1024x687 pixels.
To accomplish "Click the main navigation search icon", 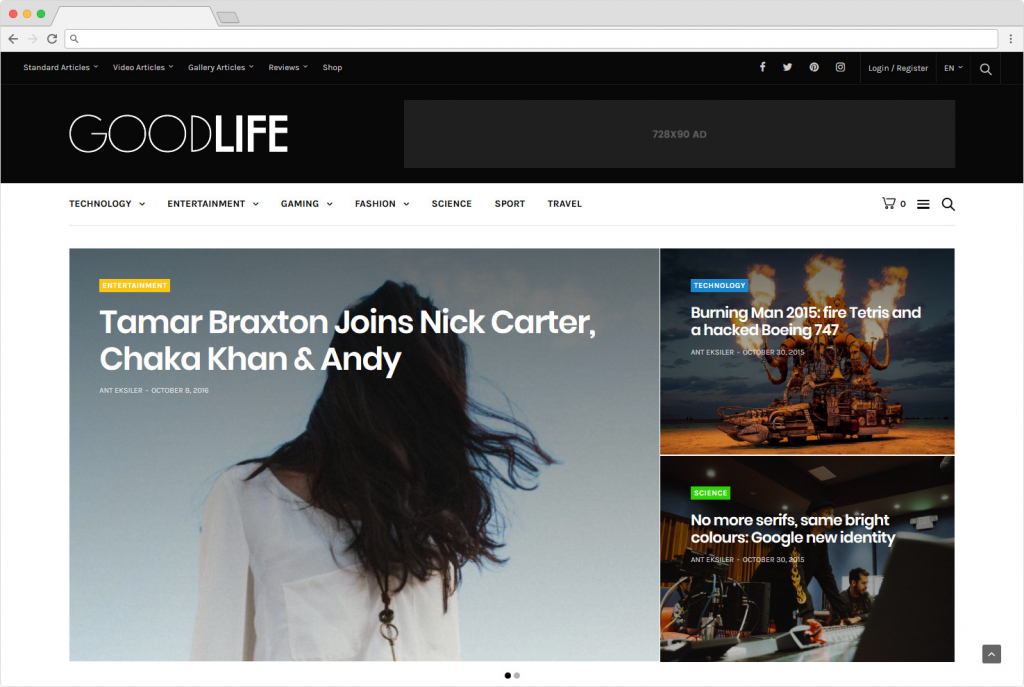I will pyautogui.click(x=948, y=204).
